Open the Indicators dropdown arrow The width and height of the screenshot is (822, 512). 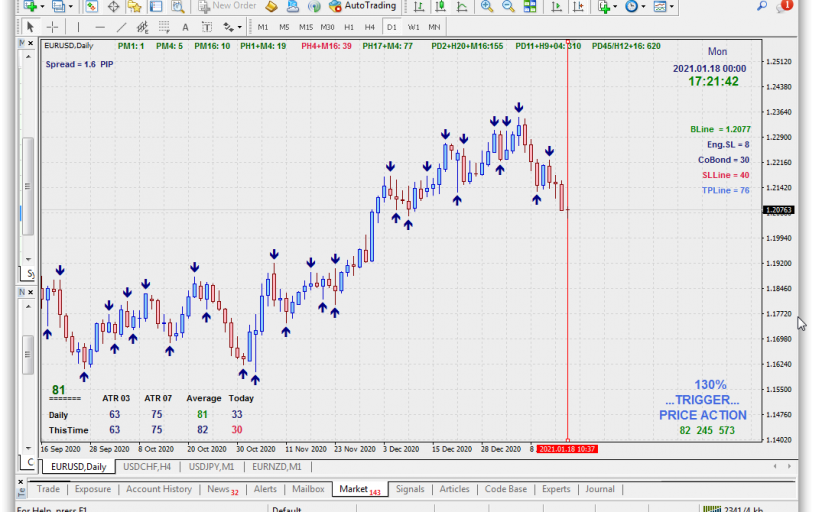615,7
